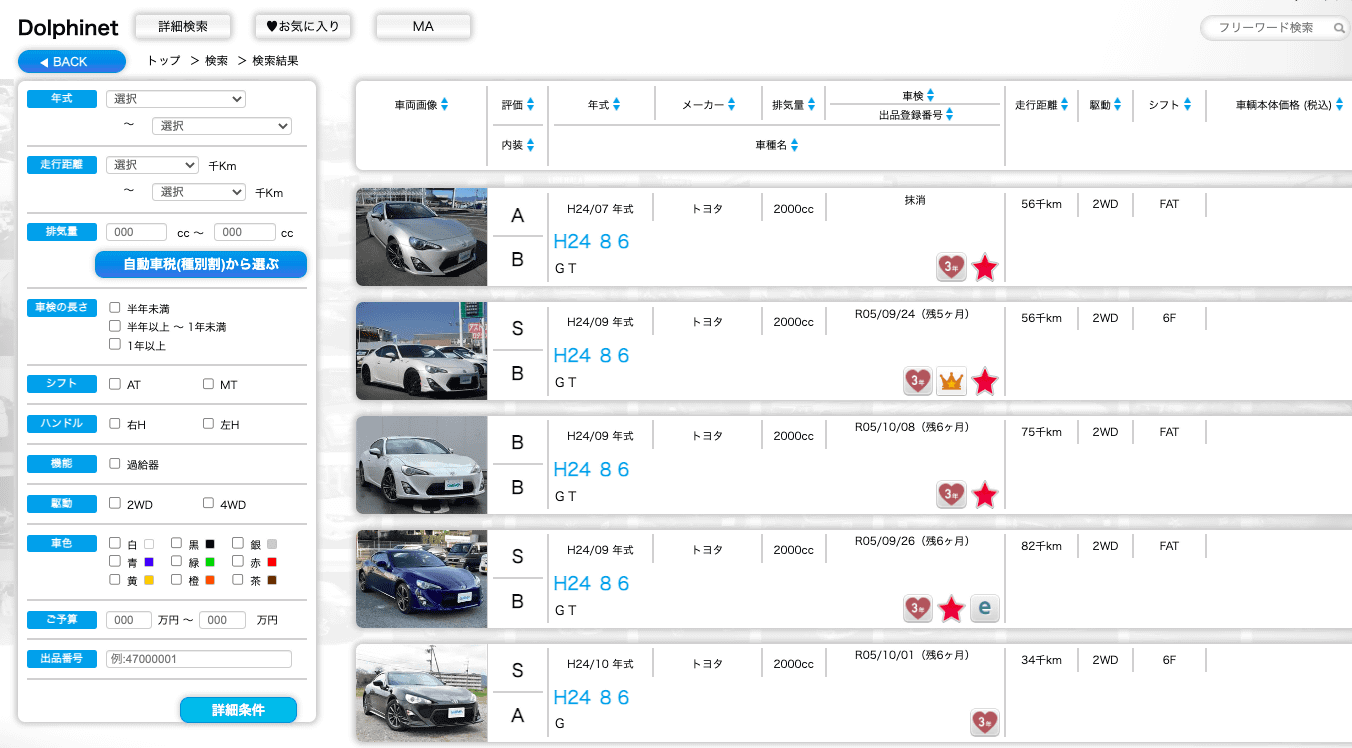Viewport: 1352px width, 748px height.
Task: Sort results by 評価 column arrows
Action: [530, 104]
